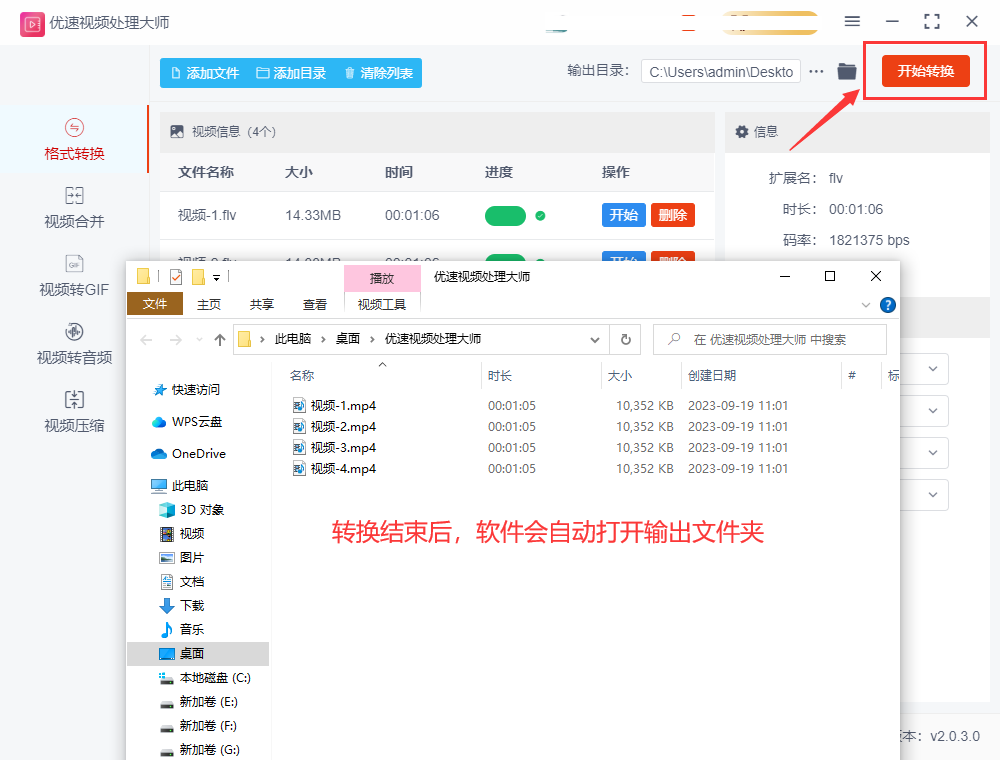Select OneDrive in the navigation pane
This screenshot has height=760, width=1000.
[x=188, y=453]
